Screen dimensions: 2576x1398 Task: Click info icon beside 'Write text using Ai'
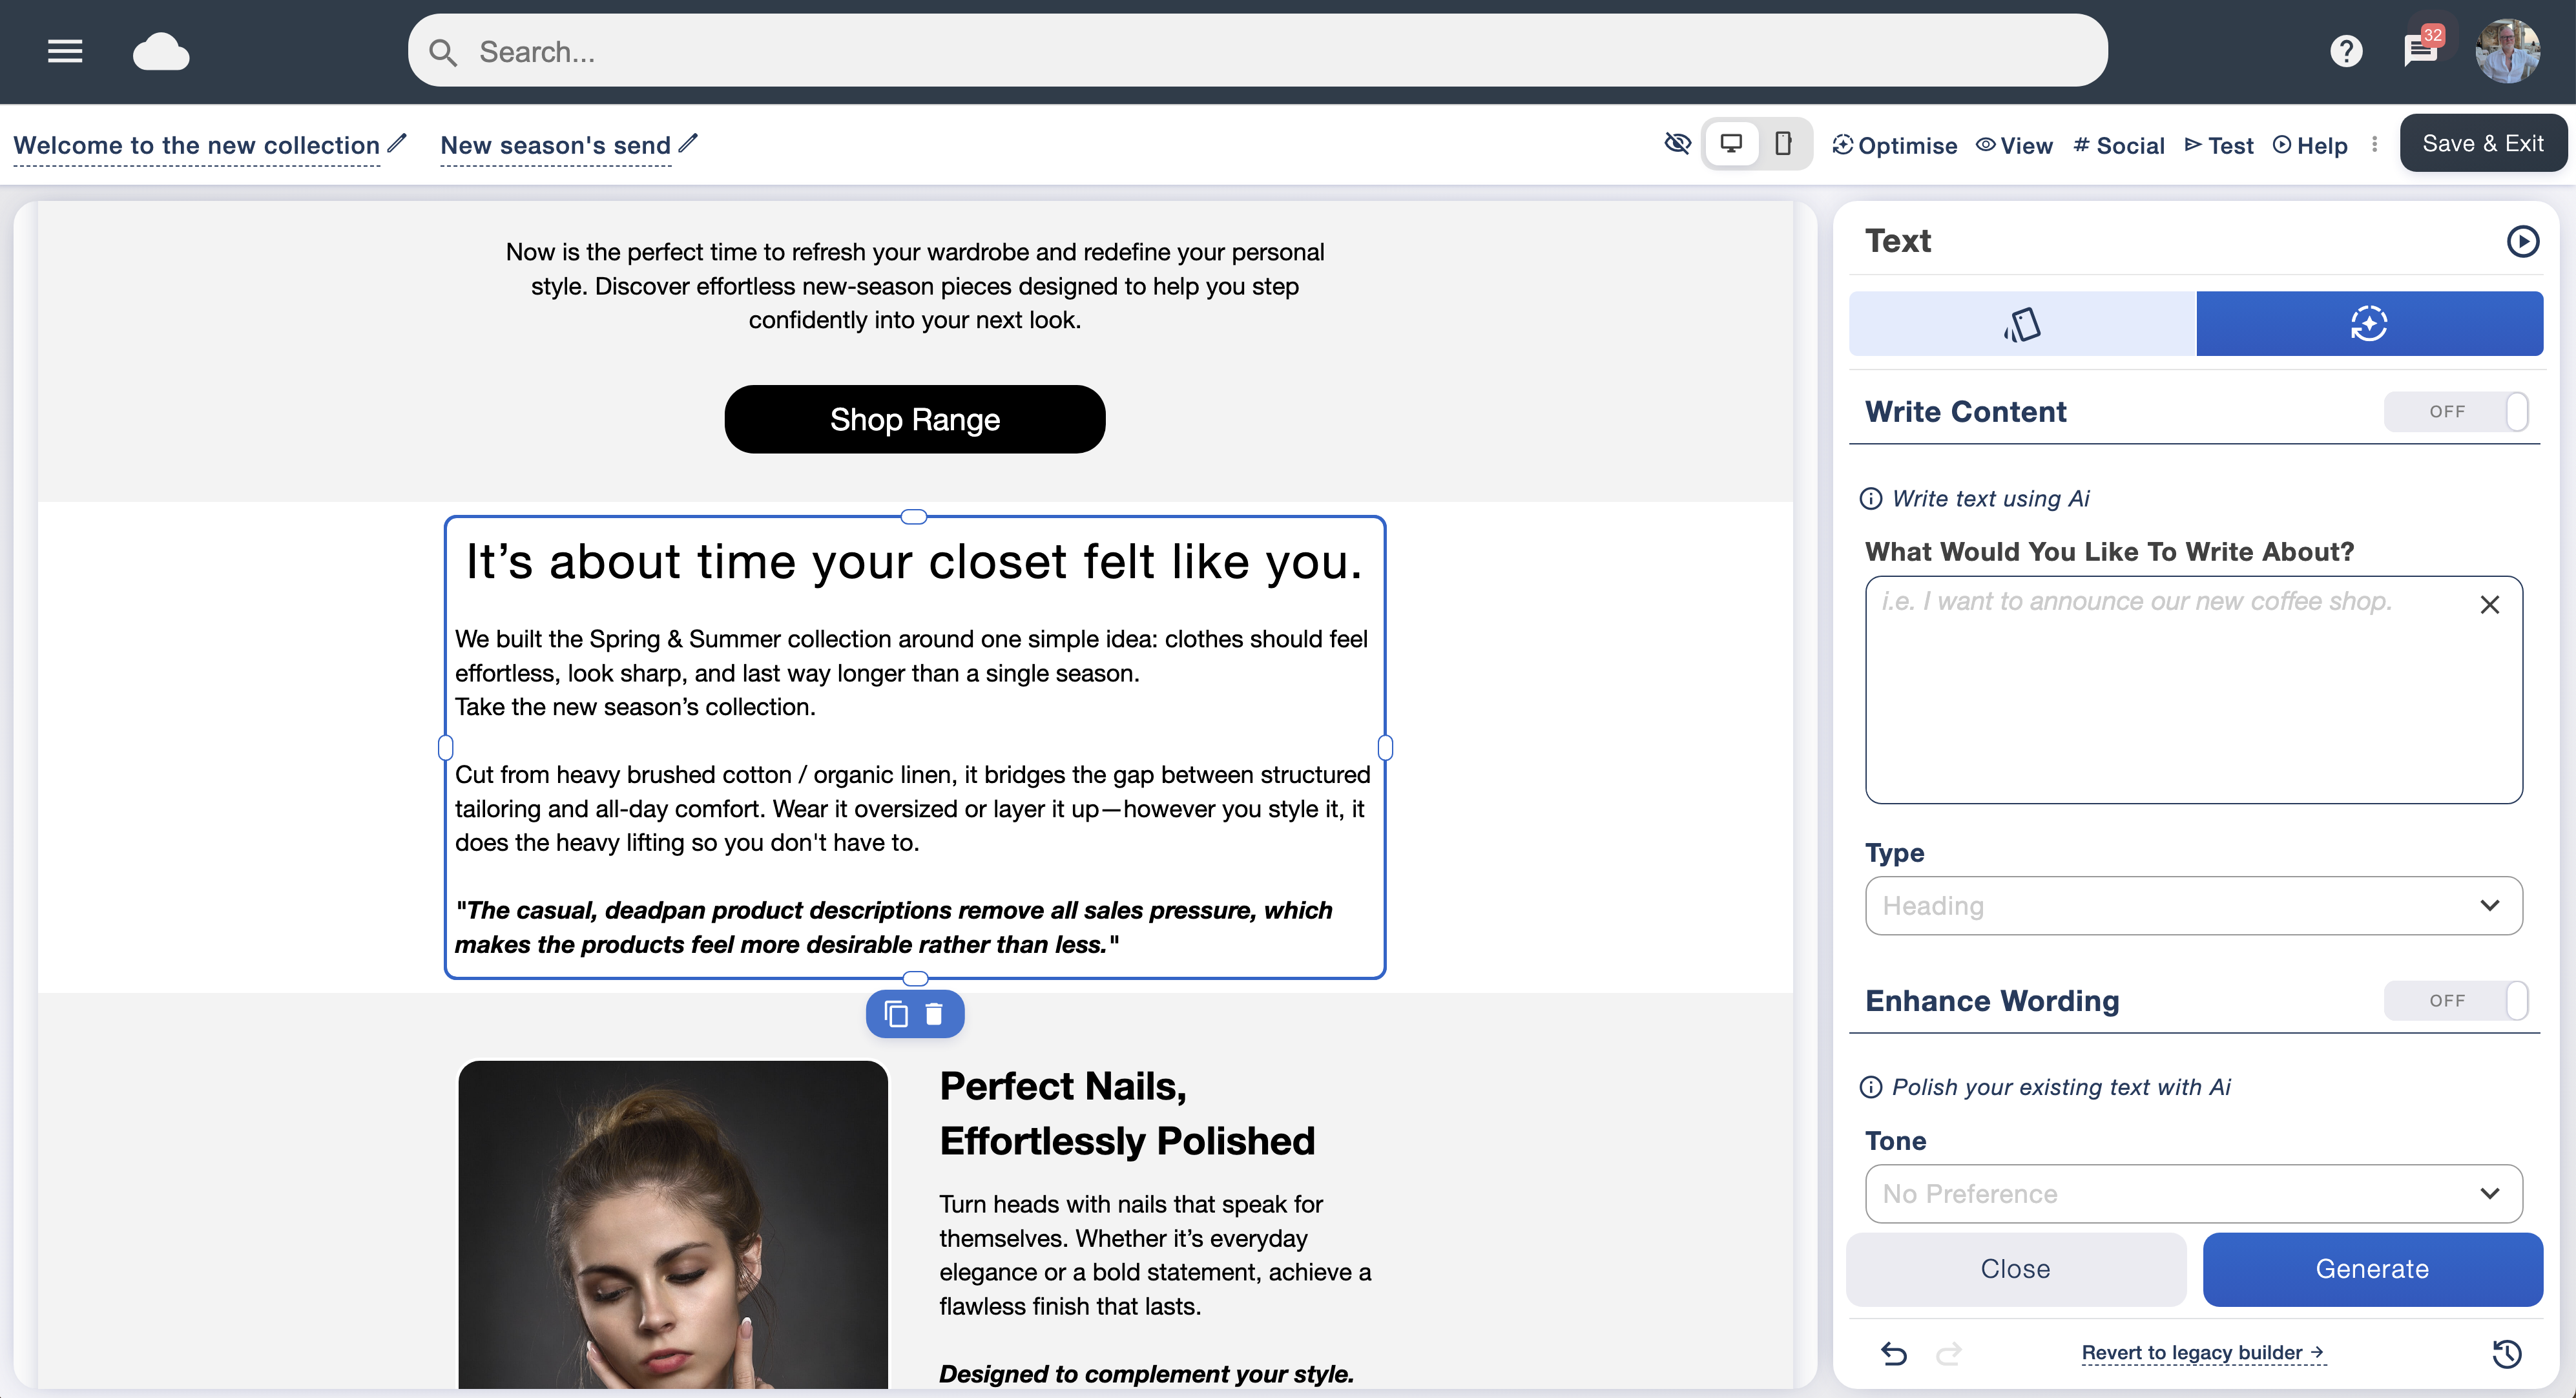coord(1870,499)
